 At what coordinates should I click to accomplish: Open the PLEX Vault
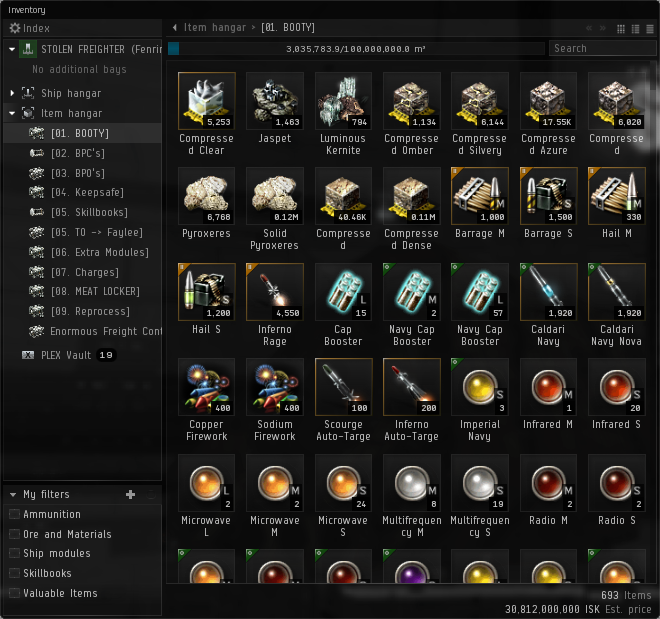82,355
